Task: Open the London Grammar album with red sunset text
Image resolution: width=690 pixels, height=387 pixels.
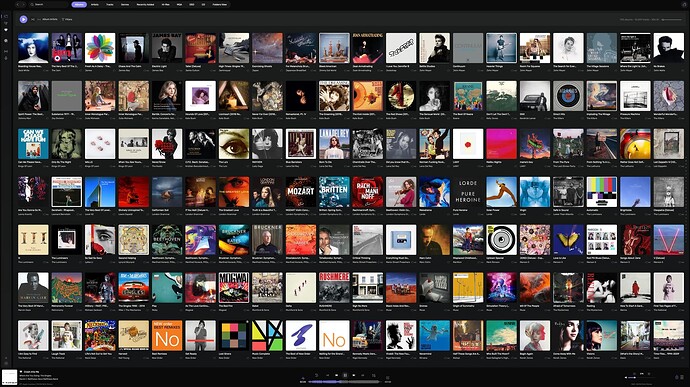Action: [234, 192]
